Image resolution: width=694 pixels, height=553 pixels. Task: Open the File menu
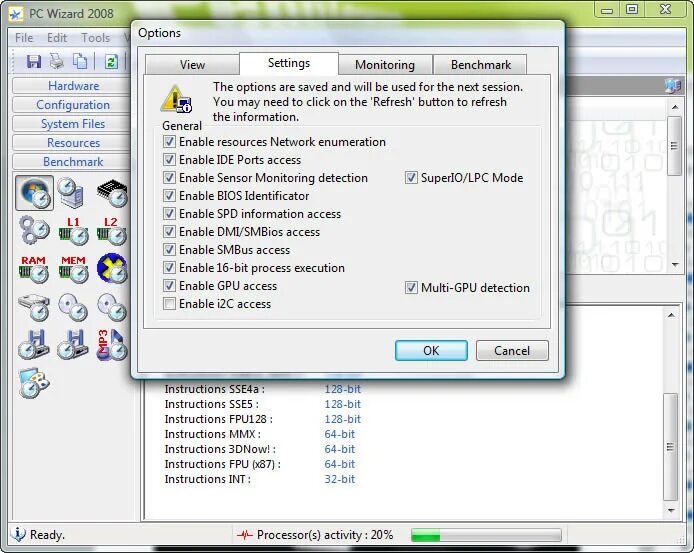[x=24, y=38]
